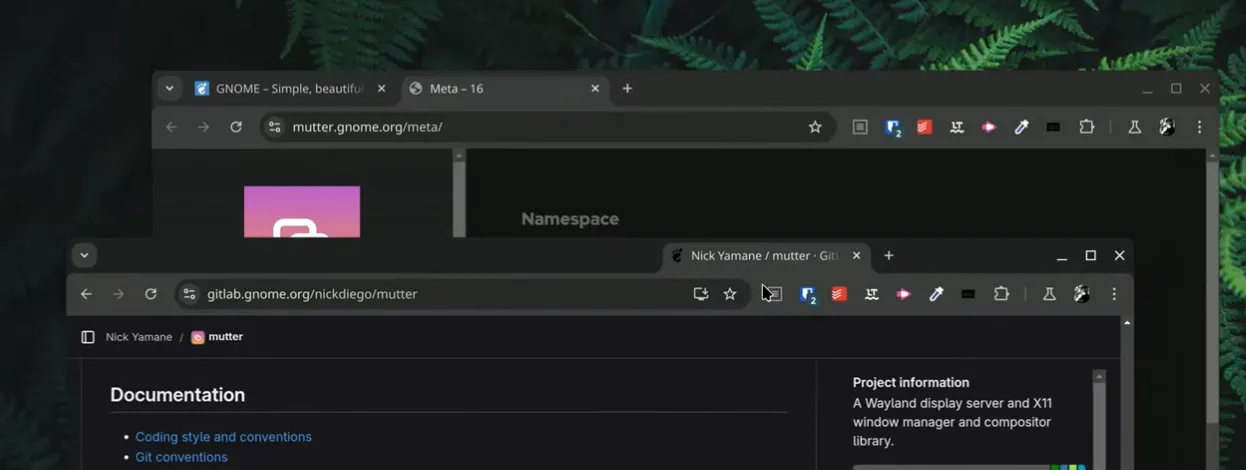The width and height of the screenshot is (1246, 470).
Task: Open Chrome three-dot menu in GitLab window
Action: pyautogui.click(x=1114, y=294)
